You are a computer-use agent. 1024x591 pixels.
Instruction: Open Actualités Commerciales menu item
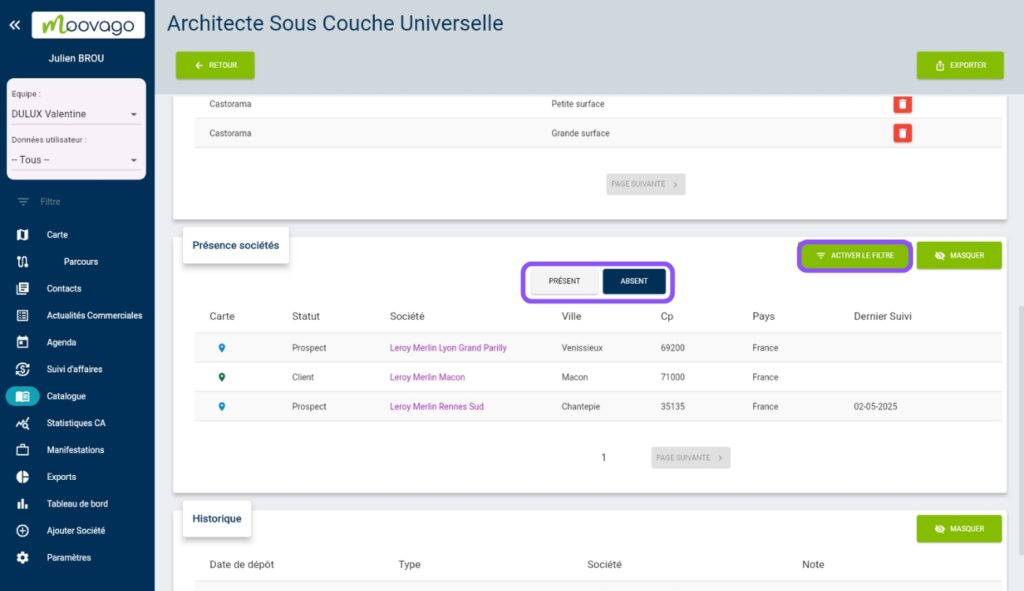(94, 315)
